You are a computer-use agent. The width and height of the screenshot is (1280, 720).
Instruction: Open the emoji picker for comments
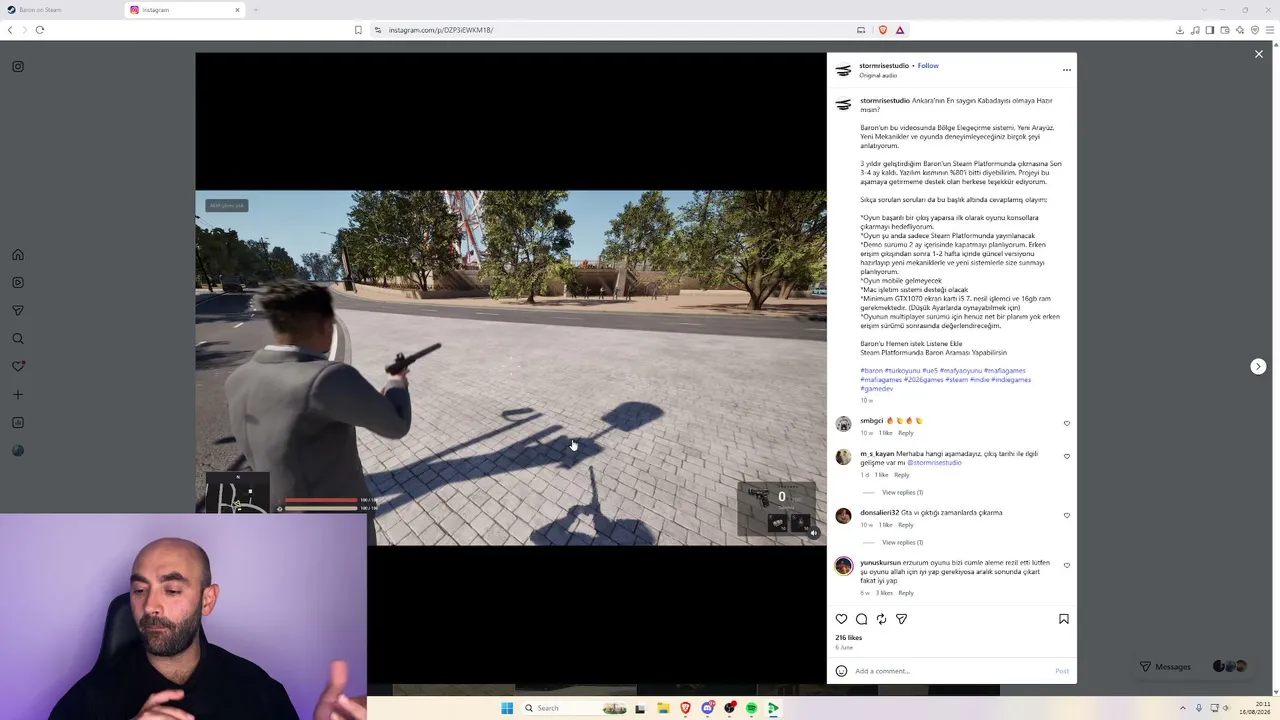click(841, 671)
